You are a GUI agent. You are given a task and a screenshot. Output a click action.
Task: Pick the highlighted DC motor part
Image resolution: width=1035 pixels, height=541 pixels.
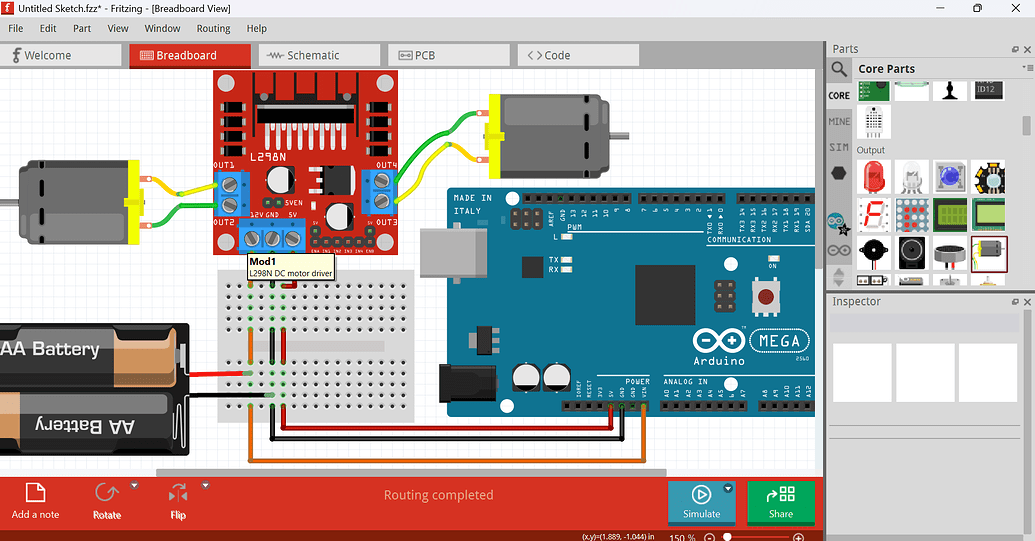pyautogui.click(x=989, y=254)
